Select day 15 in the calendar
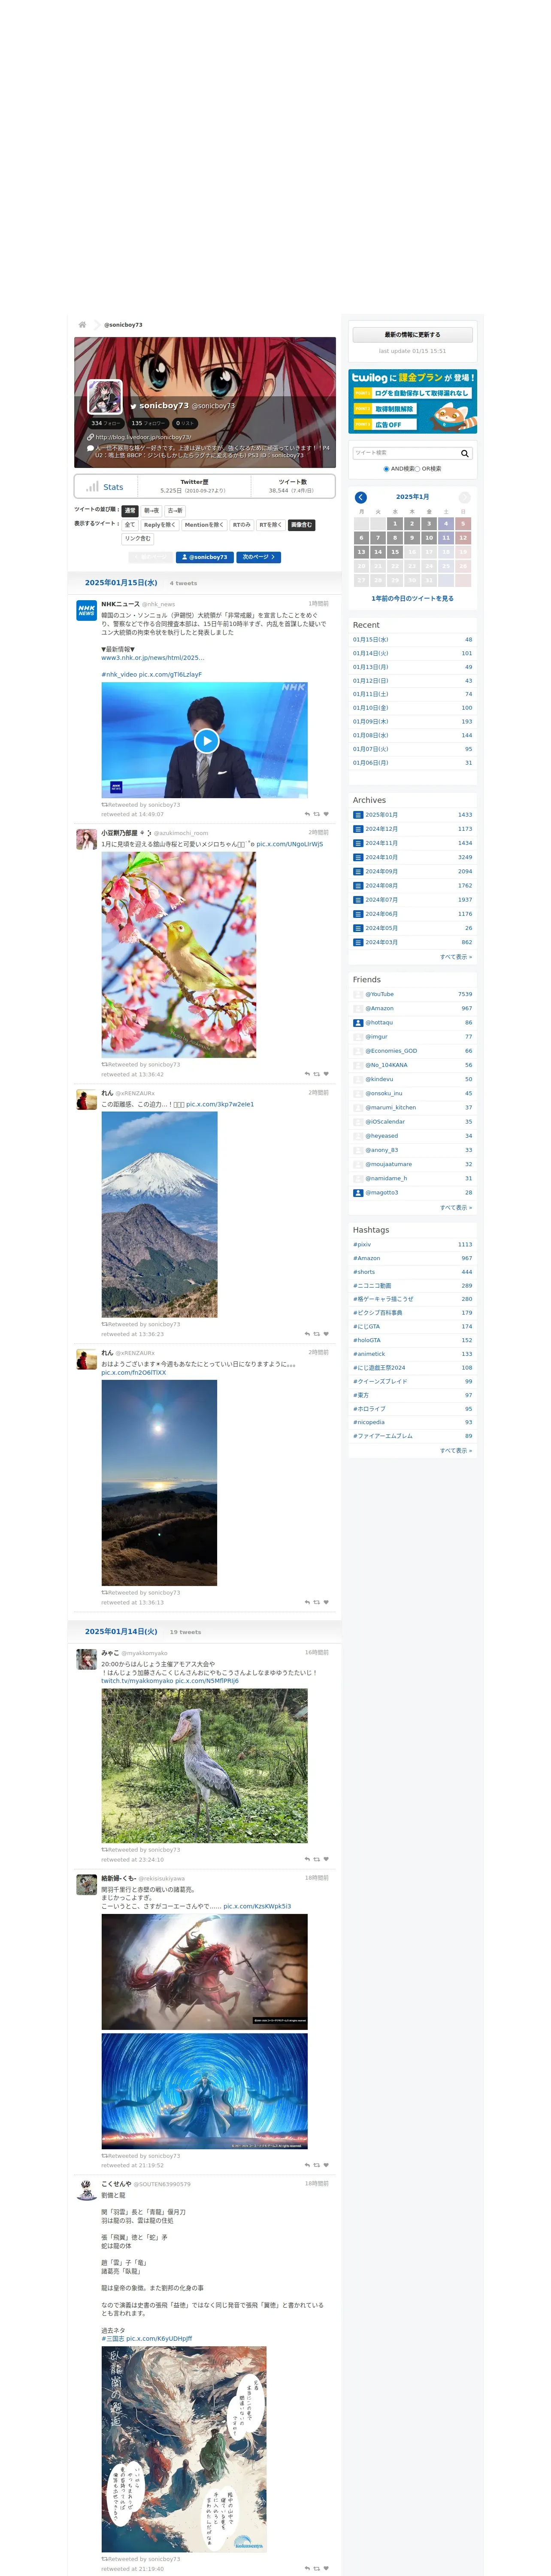The width and height of the screenshot is (551, 2576). pyautogui.click(x=395, y=552)
